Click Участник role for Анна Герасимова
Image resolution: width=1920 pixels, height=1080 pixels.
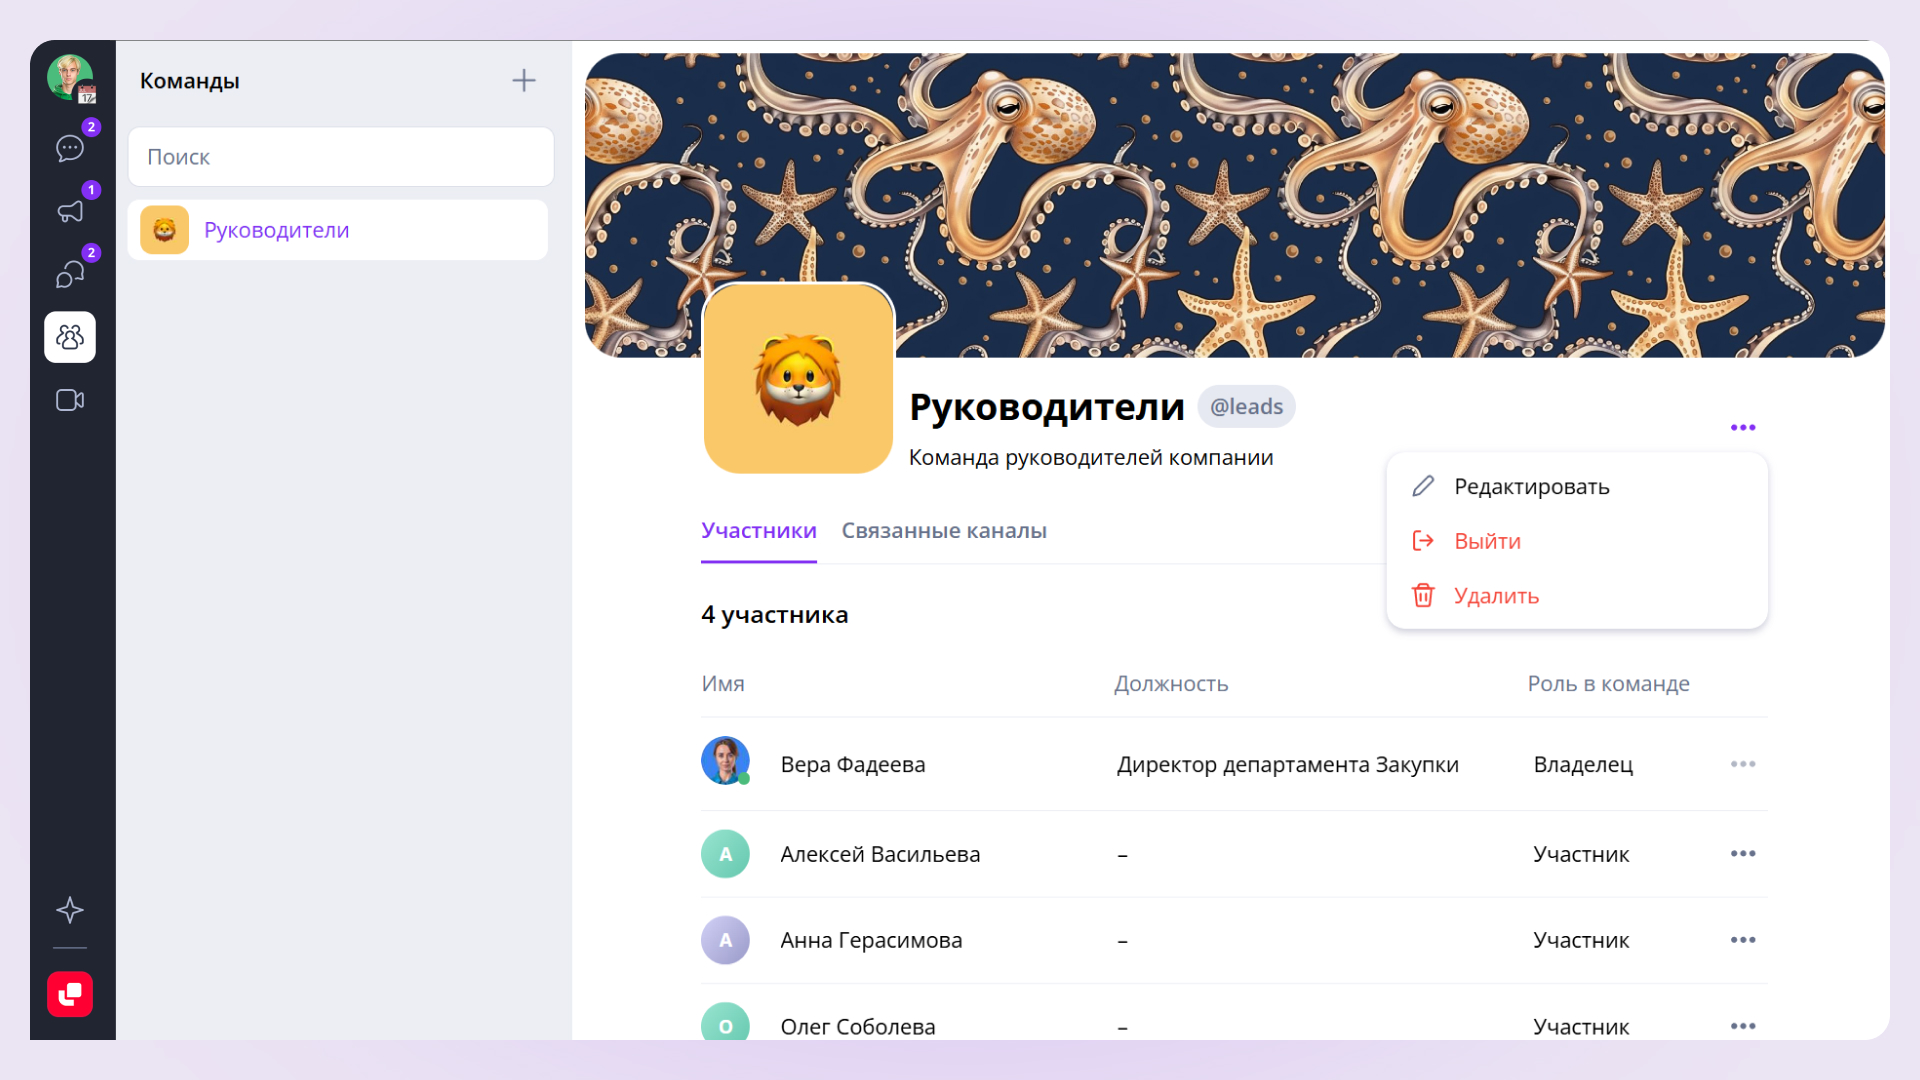point(1581,941)
